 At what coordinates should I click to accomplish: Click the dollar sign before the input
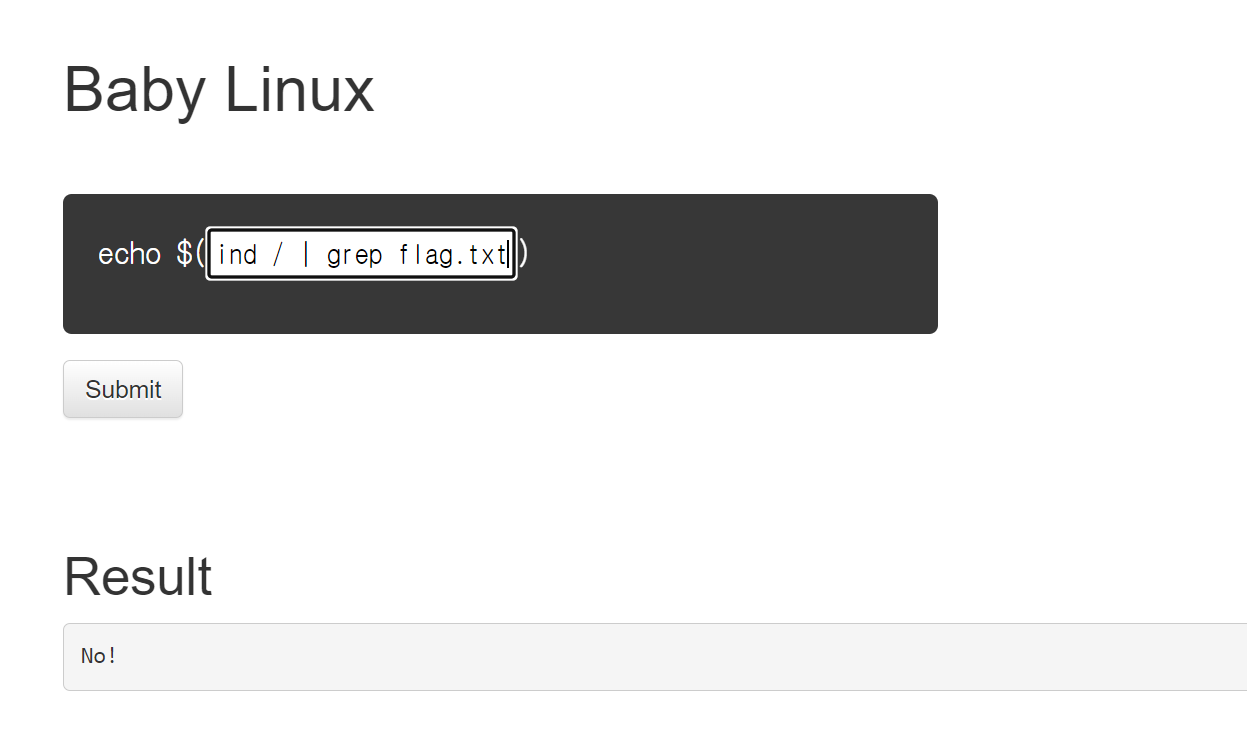click(x=185, y=254)
